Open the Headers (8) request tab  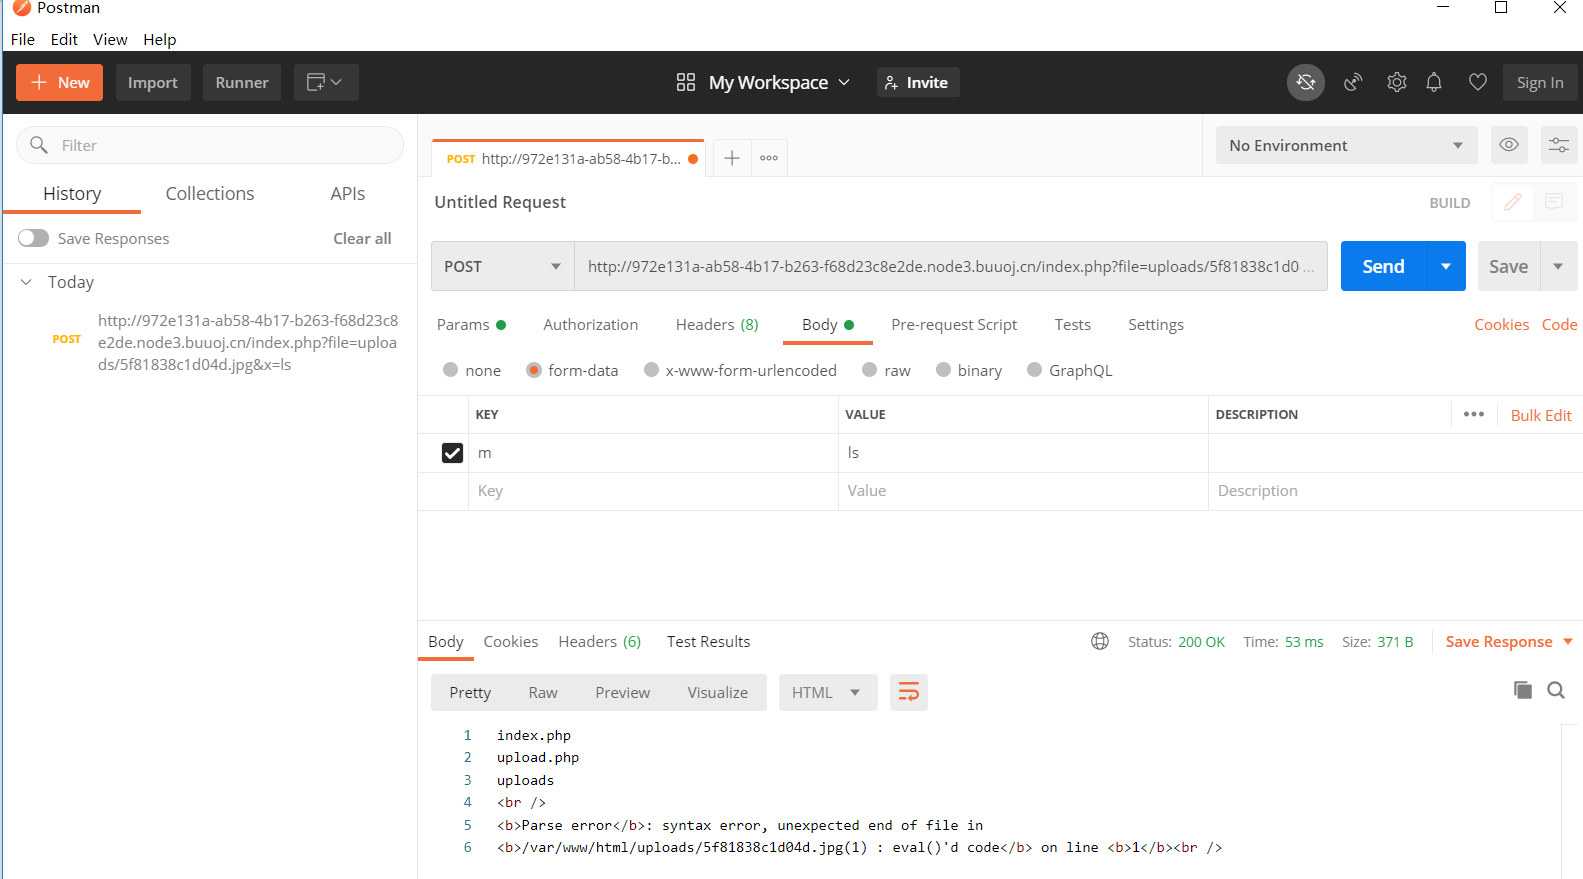[x=717, y=324]
